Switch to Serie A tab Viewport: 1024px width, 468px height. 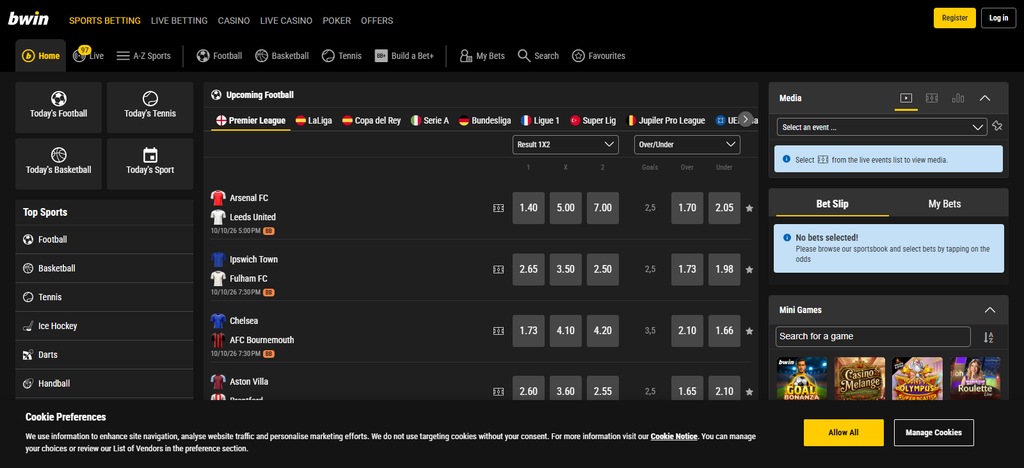tap(430, 120)
